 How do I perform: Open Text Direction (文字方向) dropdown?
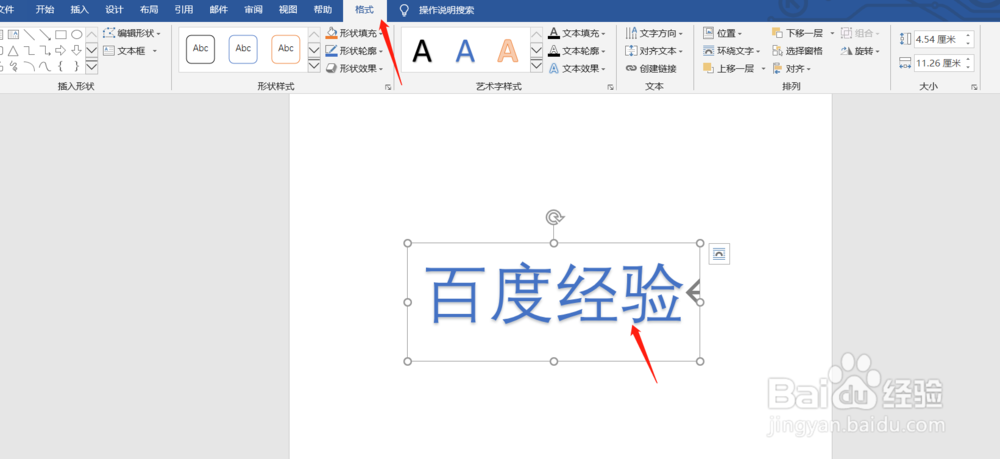coord(654,33)
